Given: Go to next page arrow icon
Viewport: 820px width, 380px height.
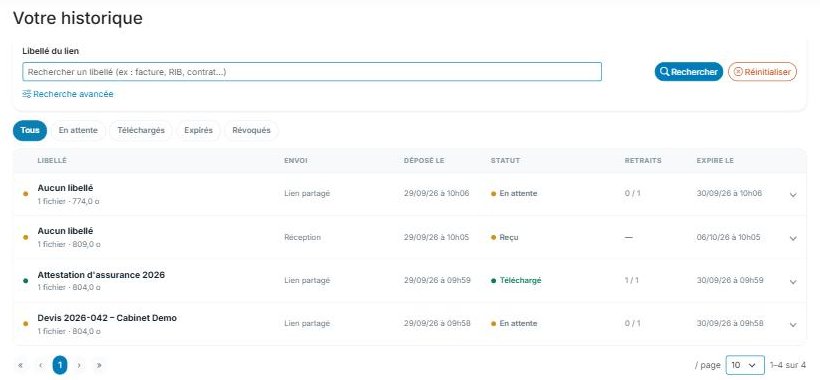Looking at the screenshot, I should pos(79,365).
